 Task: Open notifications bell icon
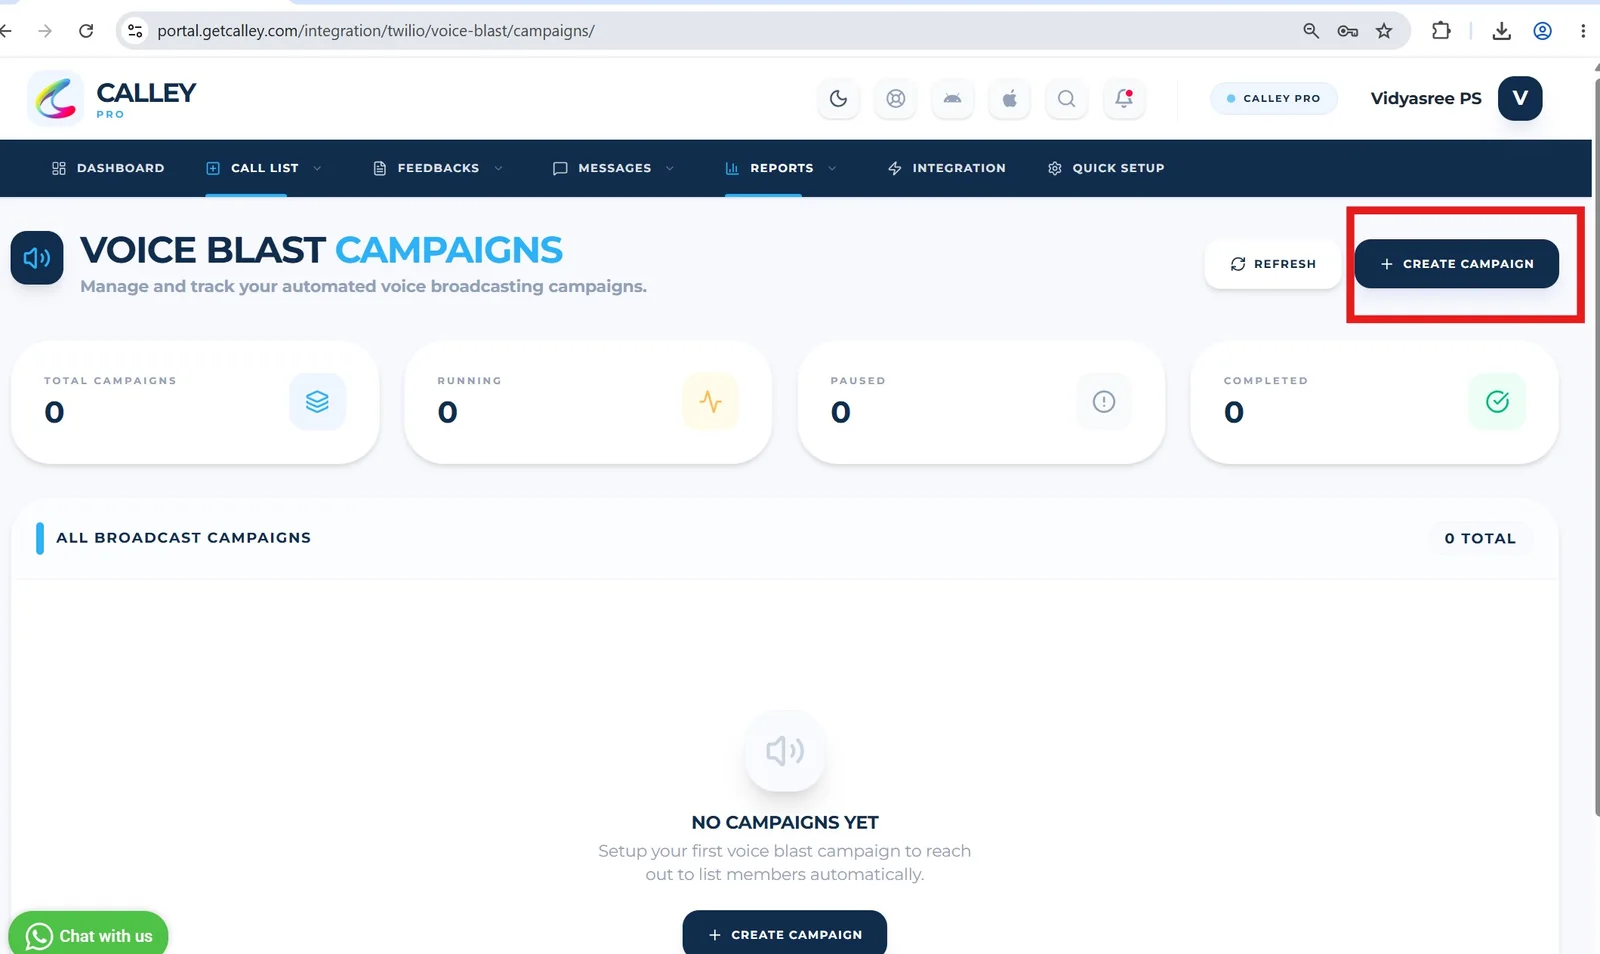coord(1124,98)
